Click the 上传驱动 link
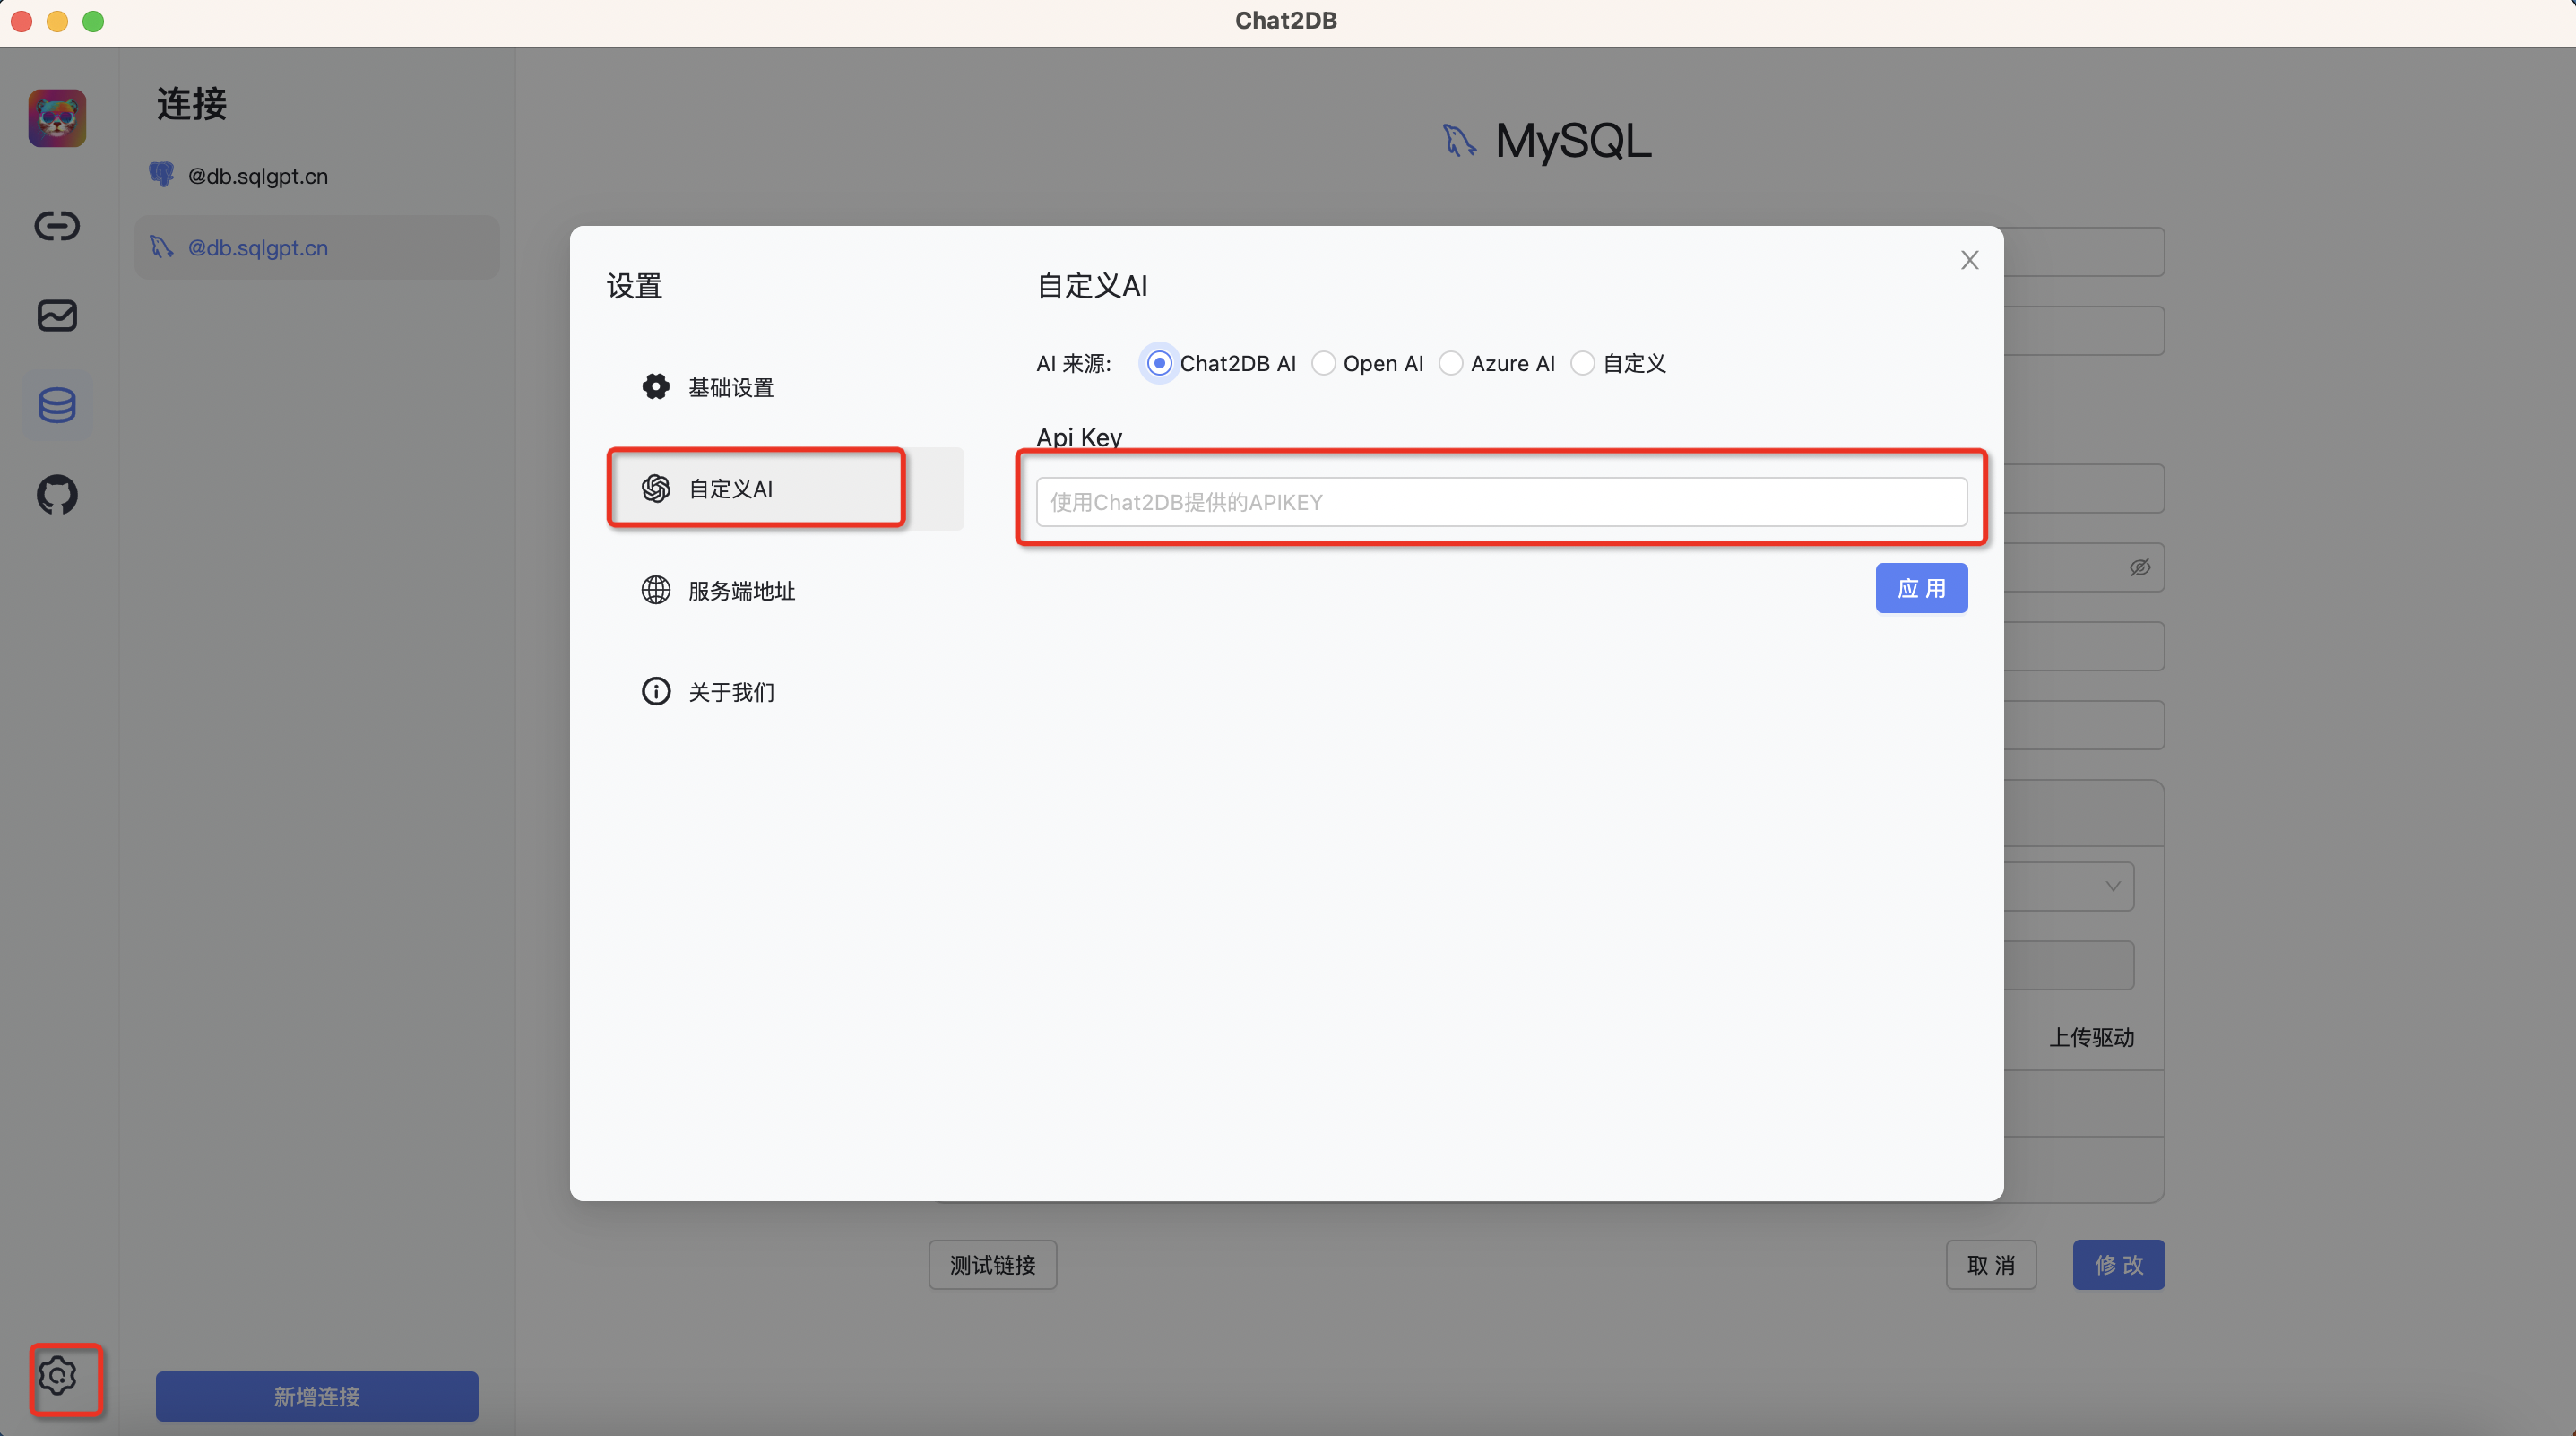Viewport: 2576px width, 1436px height. (2092, 1038)
